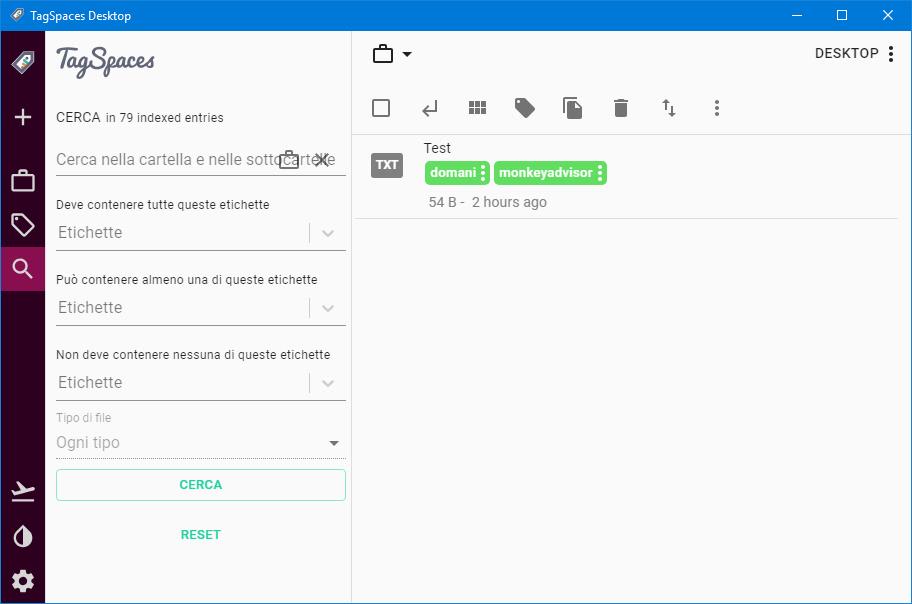
Task: Open the locations briefcase panel in sidebar
Action: [23, 180]
